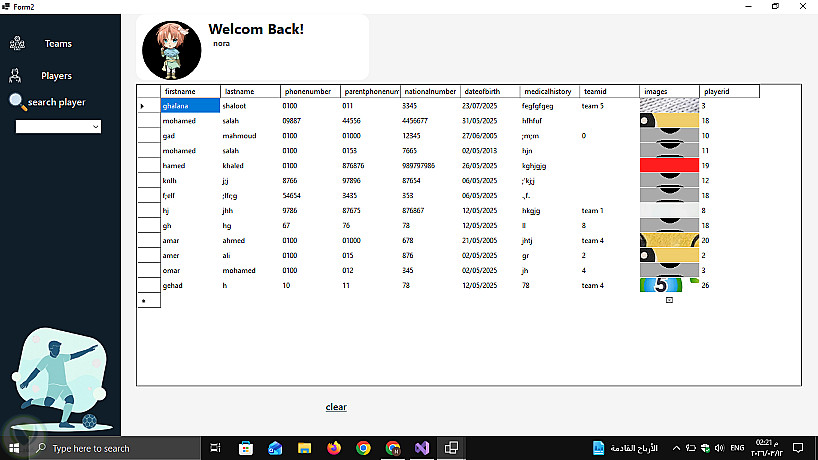Open Microsoft Store from taskbar
Screen dimensions: 818x460
click(x=246, y=448)
